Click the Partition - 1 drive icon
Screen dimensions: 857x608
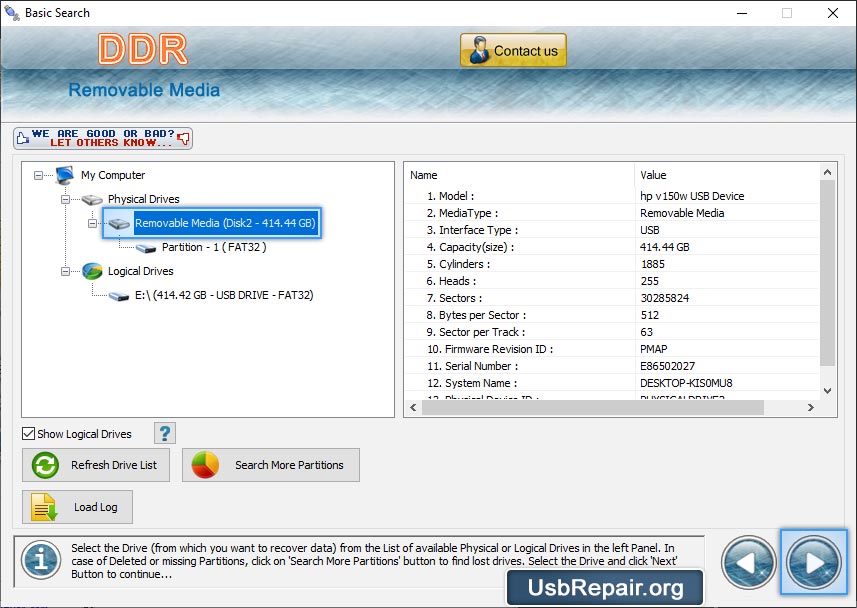tap(146, 248)
